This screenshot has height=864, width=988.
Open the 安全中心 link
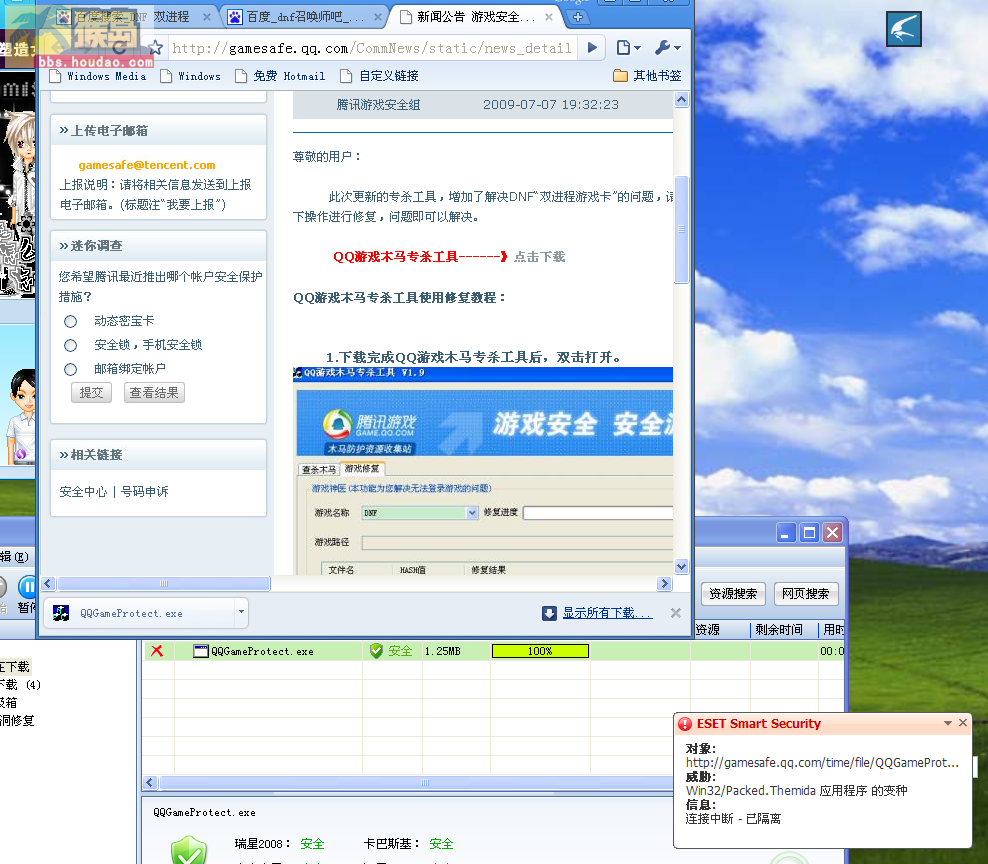pyautogui.click(x=83, y=492)
